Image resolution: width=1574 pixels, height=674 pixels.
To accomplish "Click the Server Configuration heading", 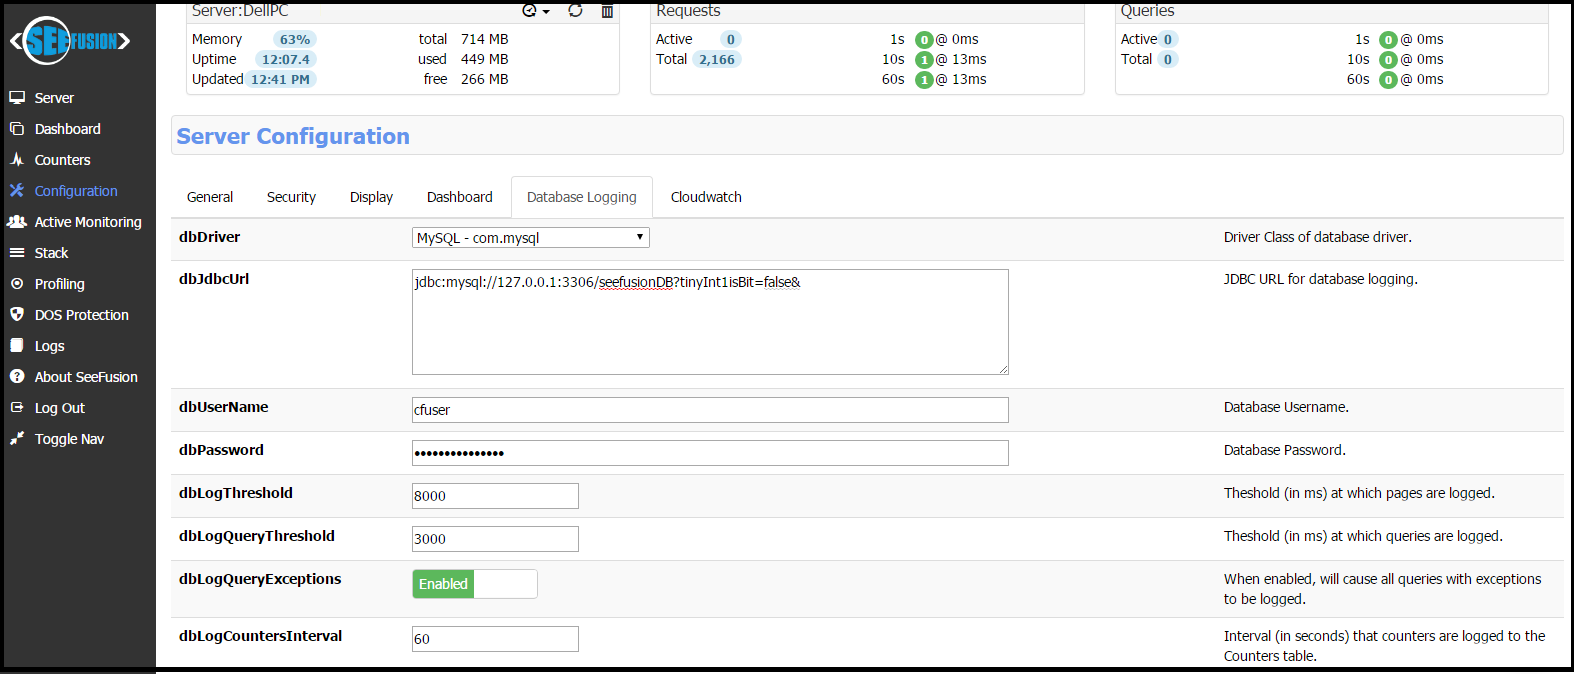I will click(293, 136).
